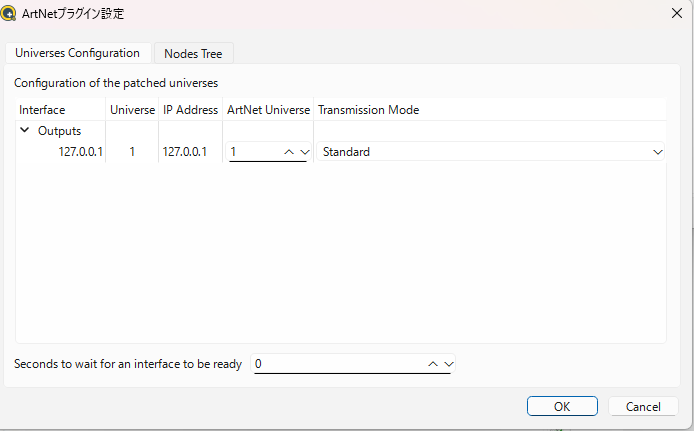Increase seconds to wait for interface

(433, 364)
